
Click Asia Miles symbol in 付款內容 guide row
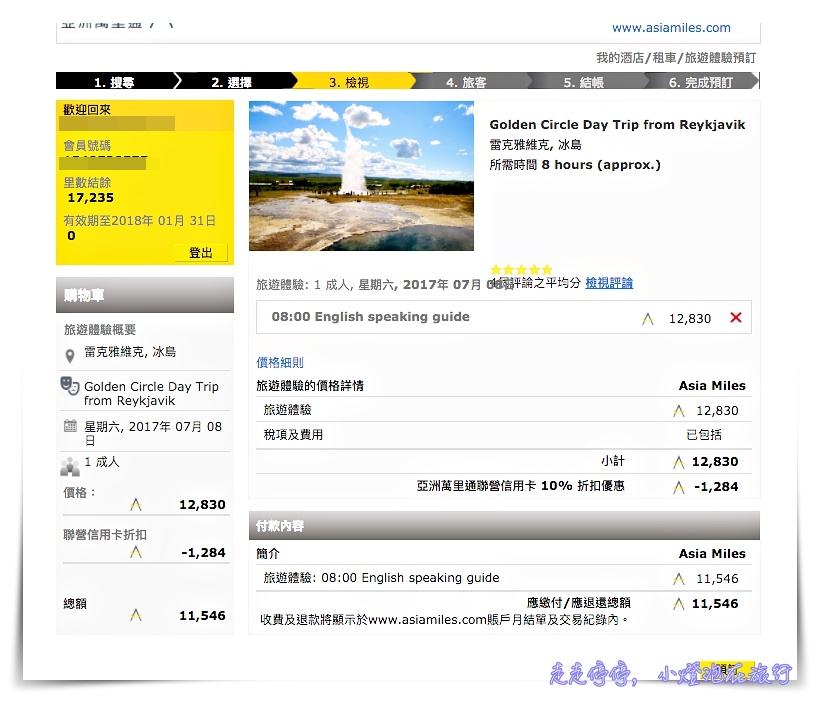click(678, 578)
